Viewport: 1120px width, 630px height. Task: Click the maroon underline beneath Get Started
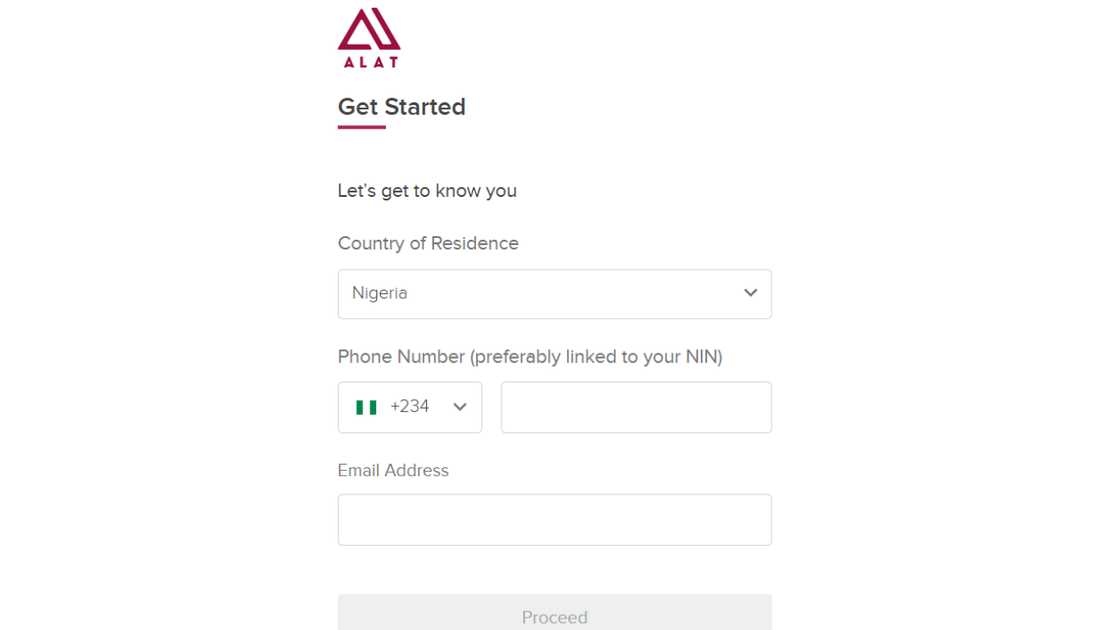pos(361,128)
